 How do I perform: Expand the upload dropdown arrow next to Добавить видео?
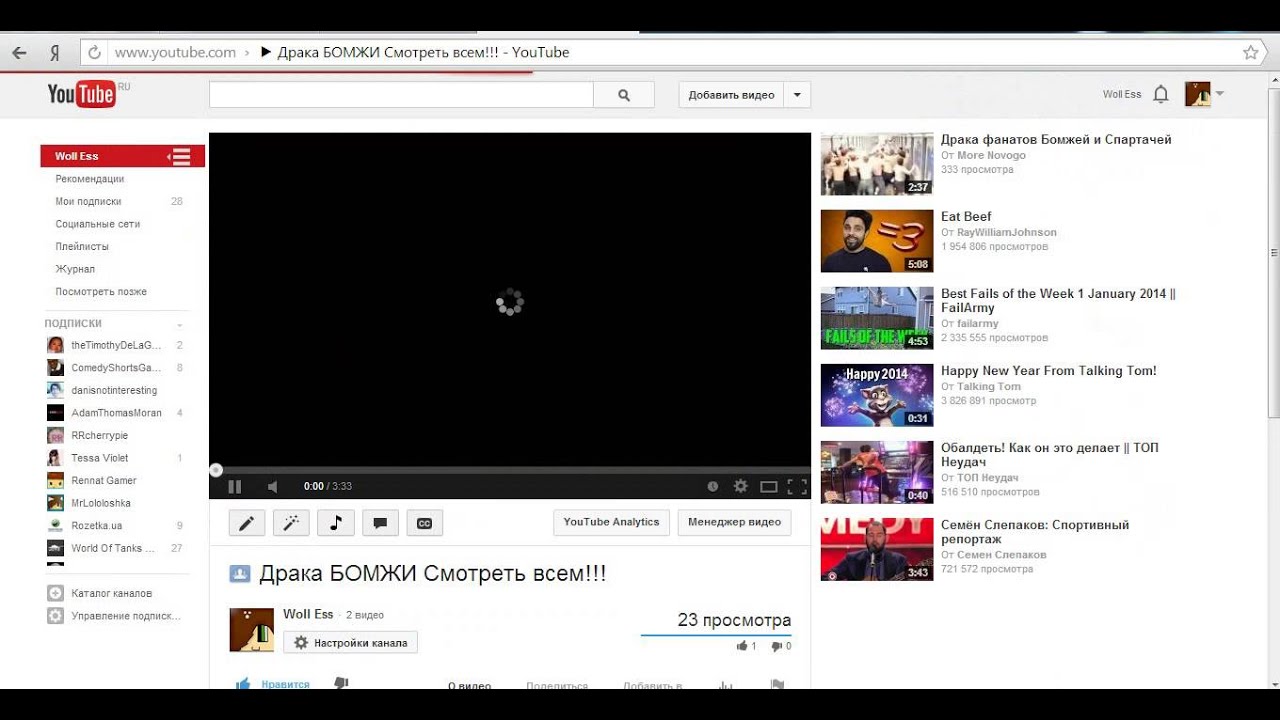point(797,95)
